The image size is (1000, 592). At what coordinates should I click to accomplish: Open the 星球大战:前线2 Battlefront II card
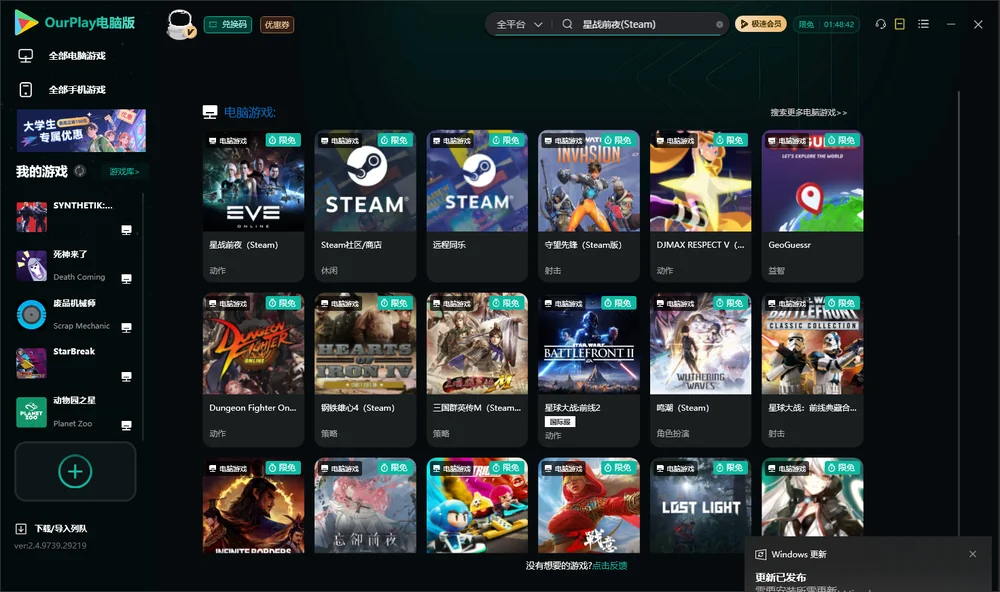[589, 369]
